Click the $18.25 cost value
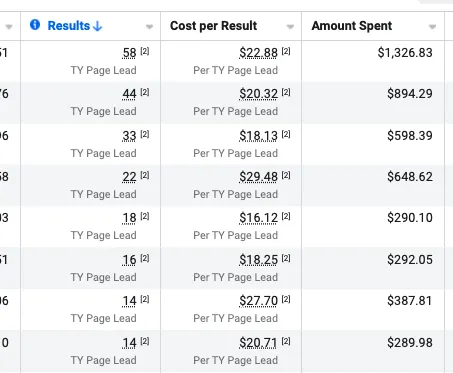Screen dimensions: 453x373 (x=258, y=260)
